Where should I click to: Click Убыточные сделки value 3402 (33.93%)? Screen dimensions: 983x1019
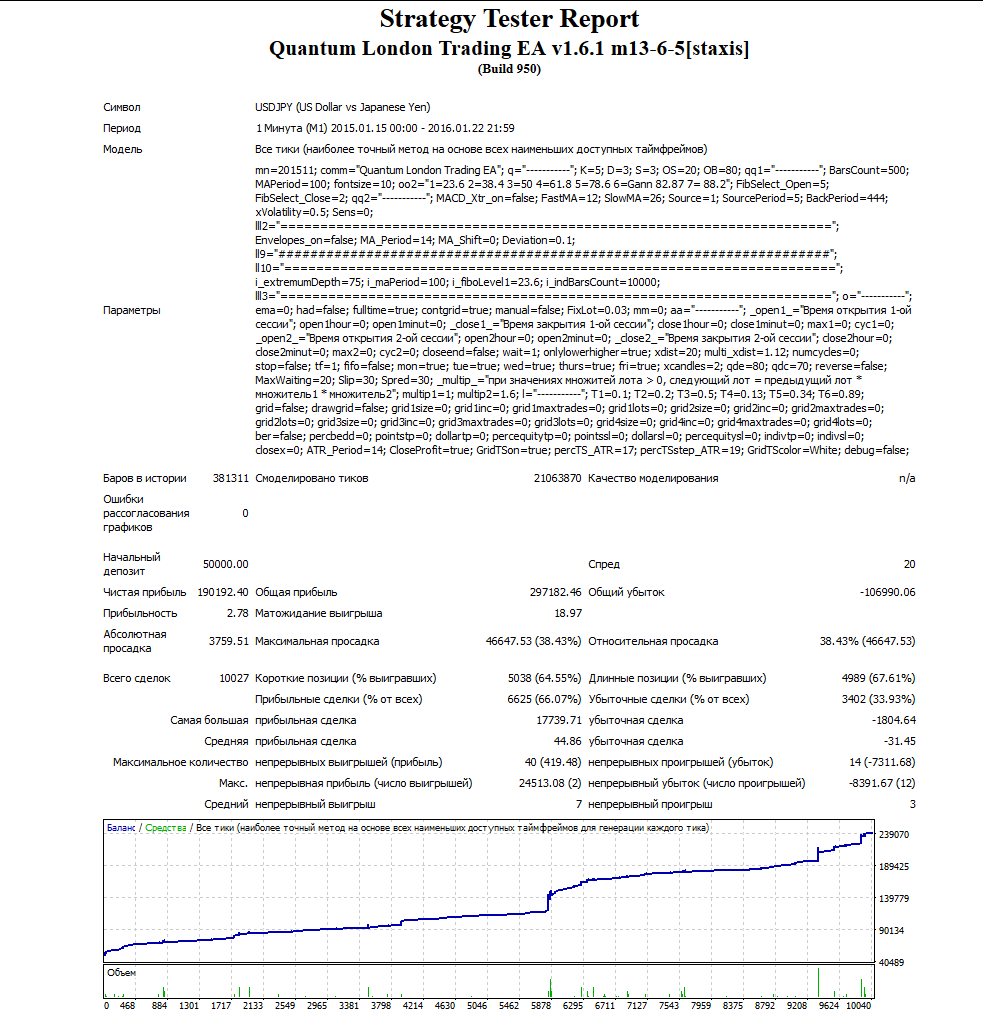pos(878,699)
